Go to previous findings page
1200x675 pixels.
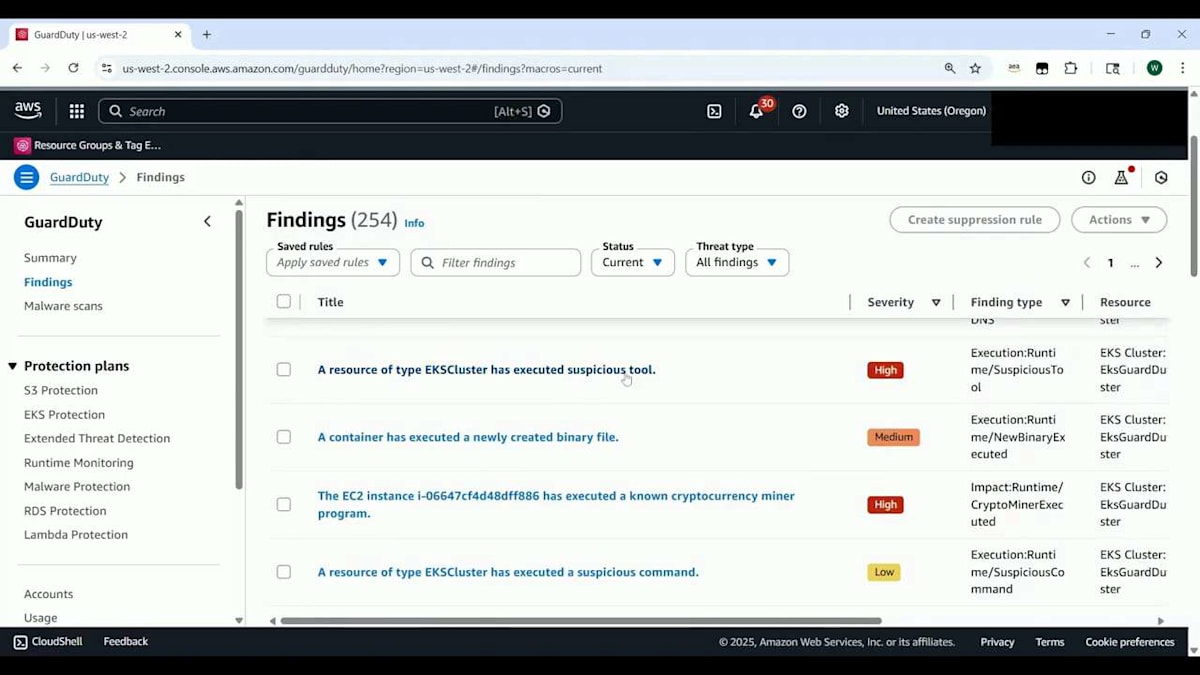(1087, 263)
